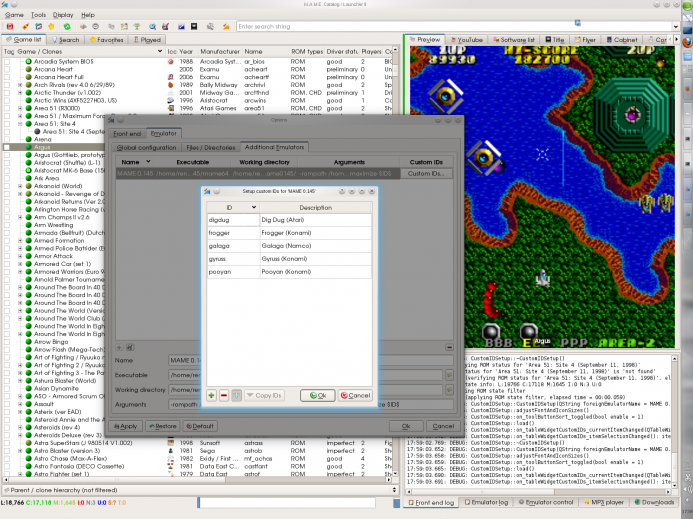The height and width of the screenshot is (519, 693).
Task: Open Display menu
Action: click(63, 15)
